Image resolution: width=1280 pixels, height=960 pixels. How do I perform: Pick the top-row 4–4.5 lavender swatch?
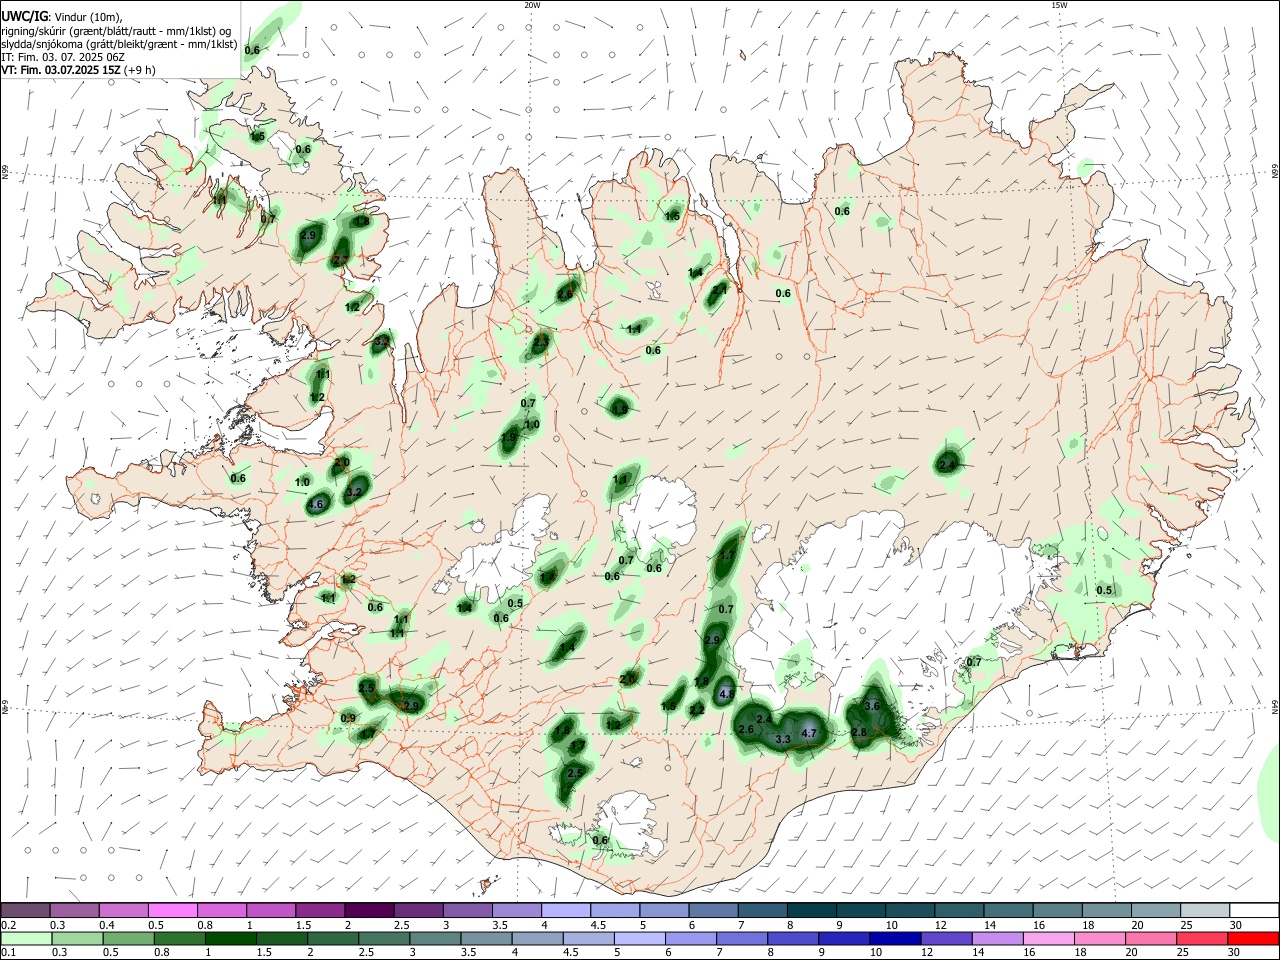tap(565, 910)
